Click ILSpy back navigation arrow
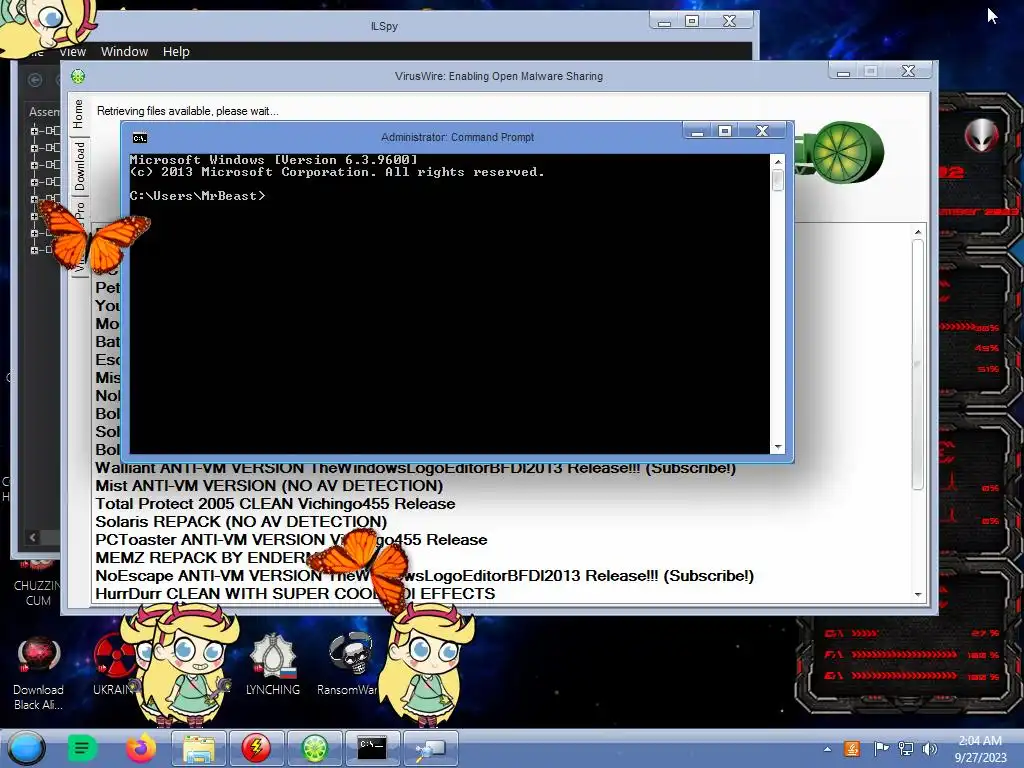Screen dimensions: 1024x768 click(x=35, y=80)
